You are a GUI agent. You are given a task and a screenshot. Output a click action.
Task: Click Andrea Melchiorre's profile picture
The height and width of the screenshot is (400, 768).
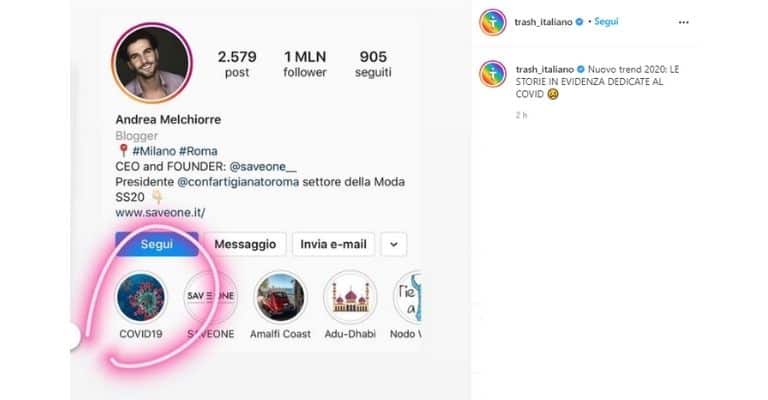coord(152,63)
